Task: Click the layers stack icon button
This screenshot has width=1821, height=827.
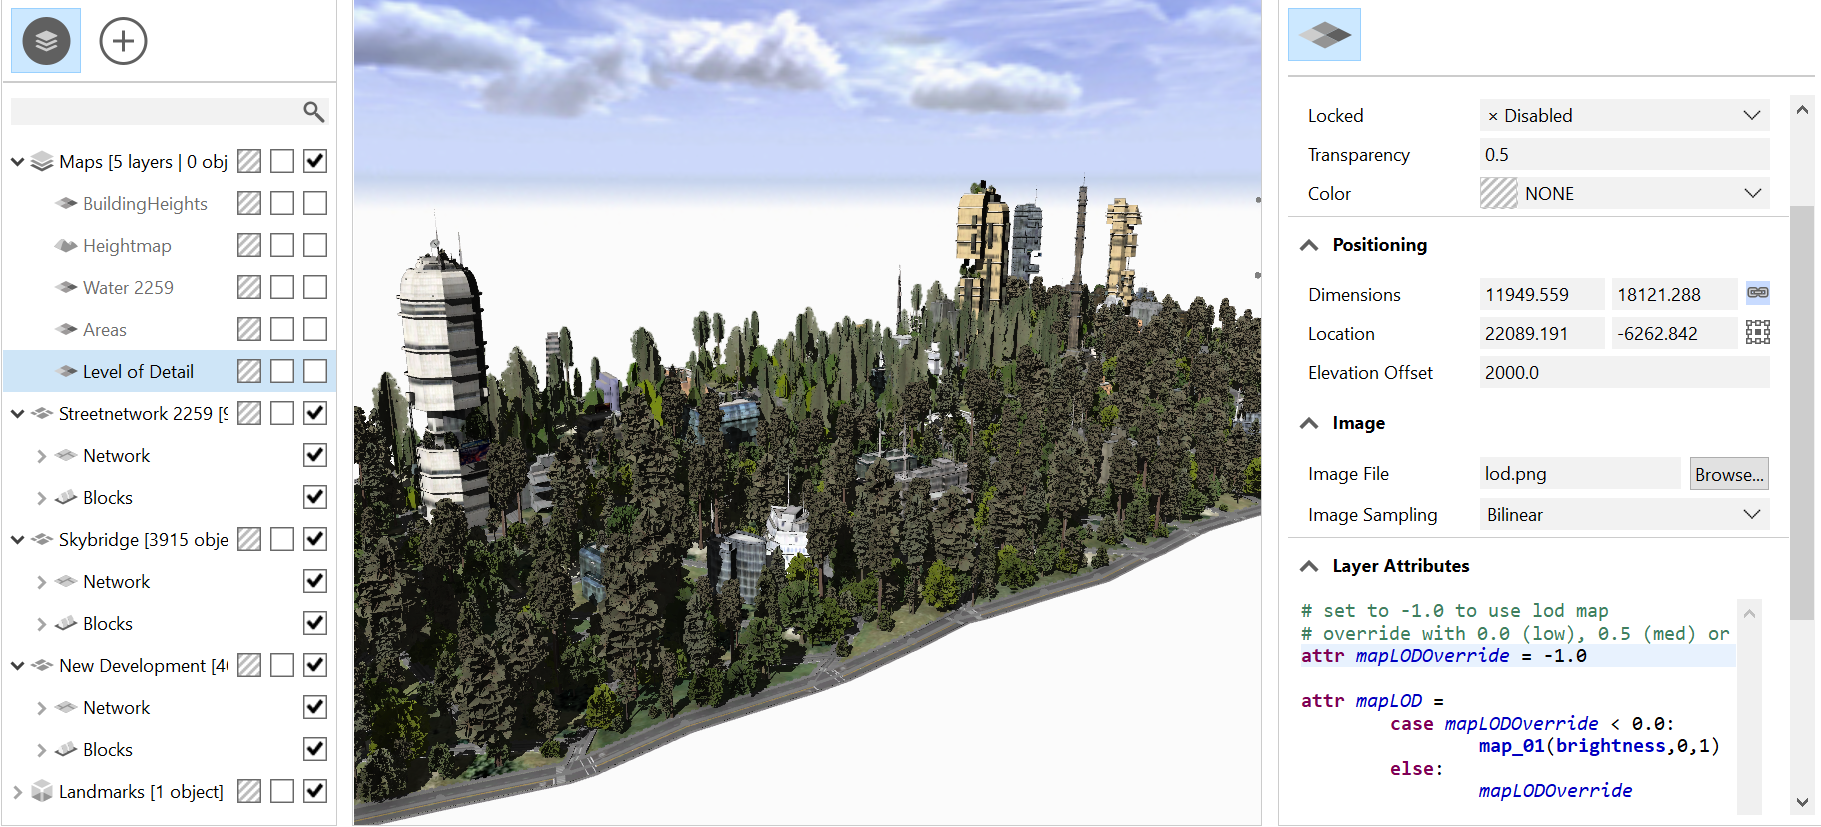Action: pyautogui.click(x=46, y=41)
